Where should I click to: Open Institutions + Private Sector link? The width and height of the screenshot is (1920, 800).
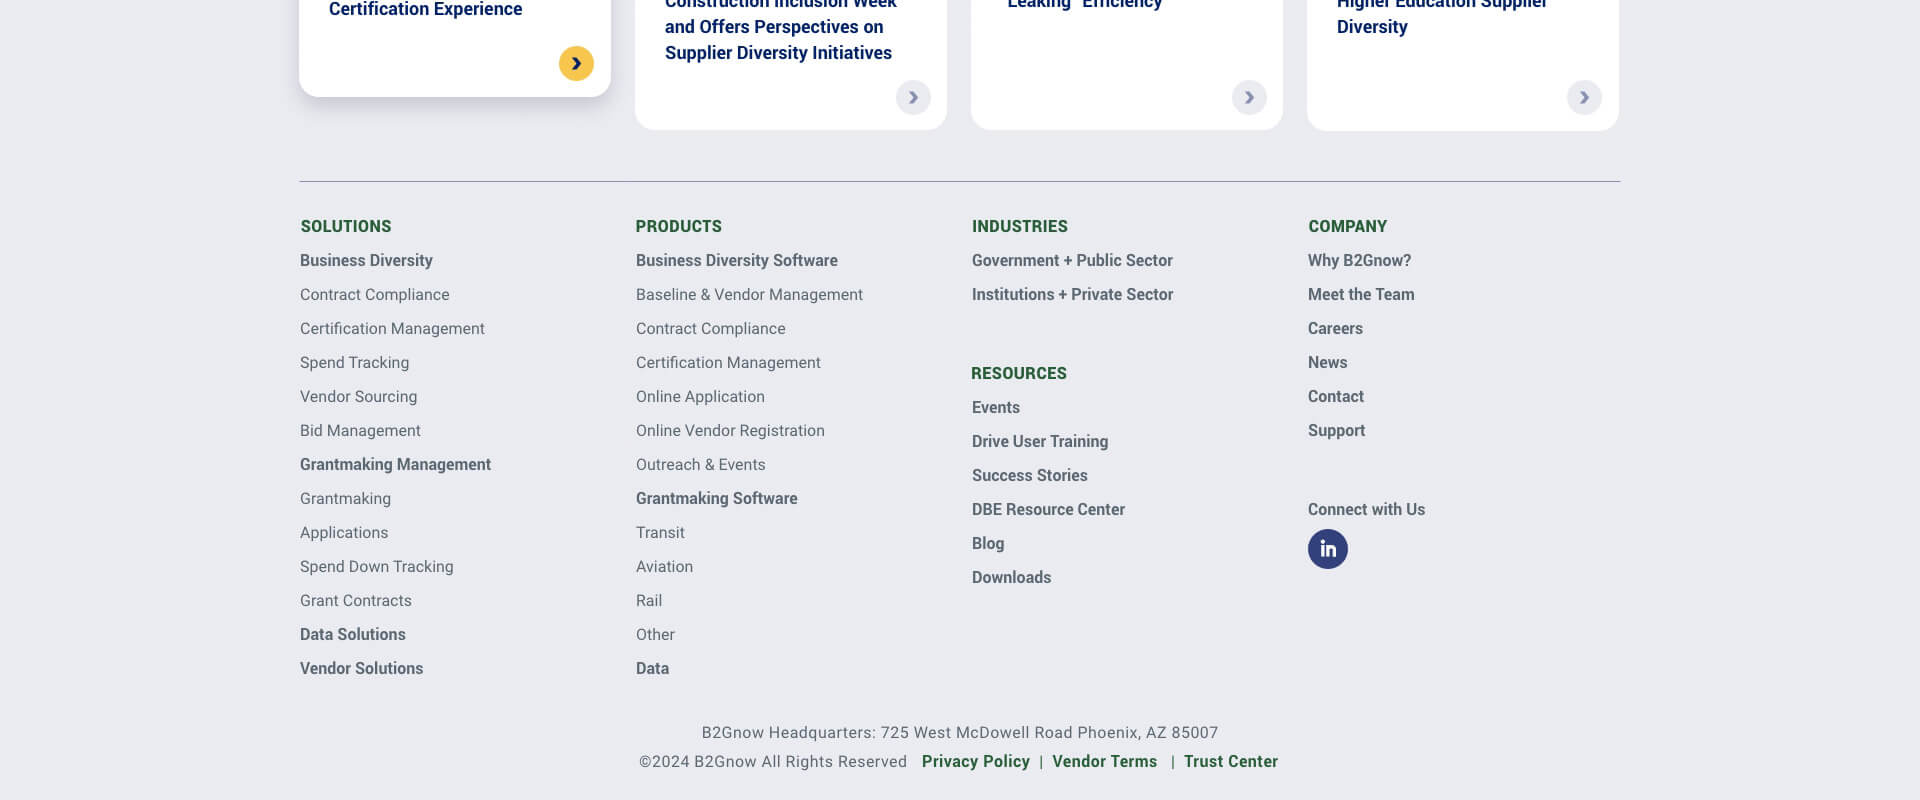coord(1072,294)
